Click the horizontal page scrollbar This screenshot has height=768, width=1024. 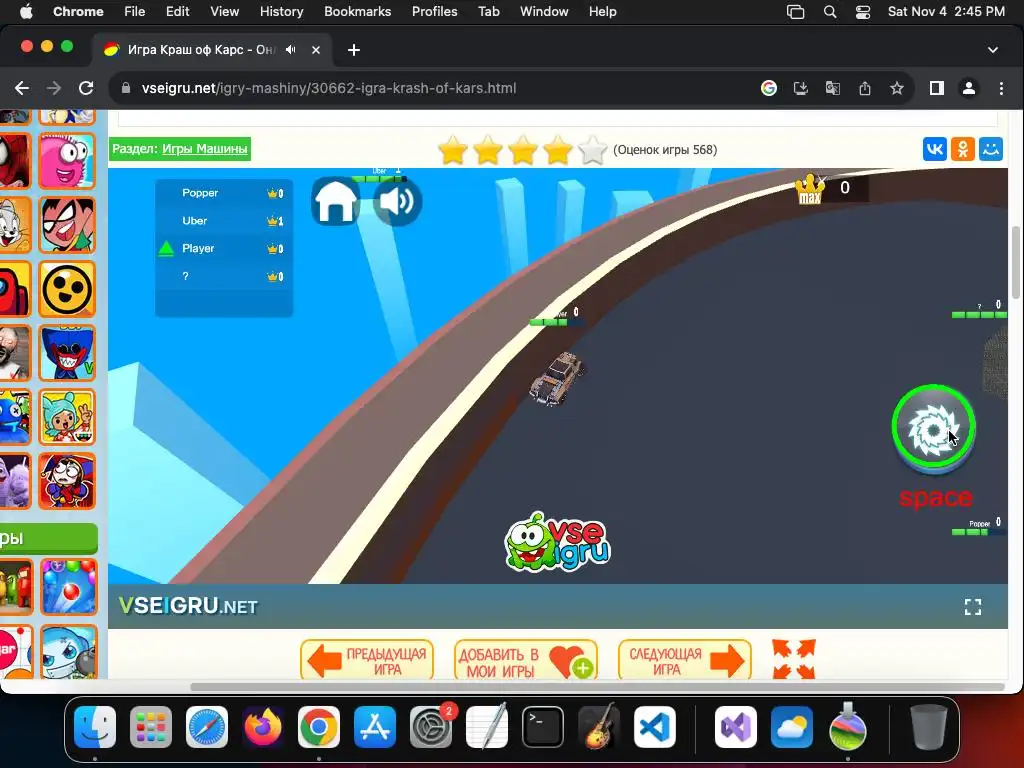[x=597, y=686]
